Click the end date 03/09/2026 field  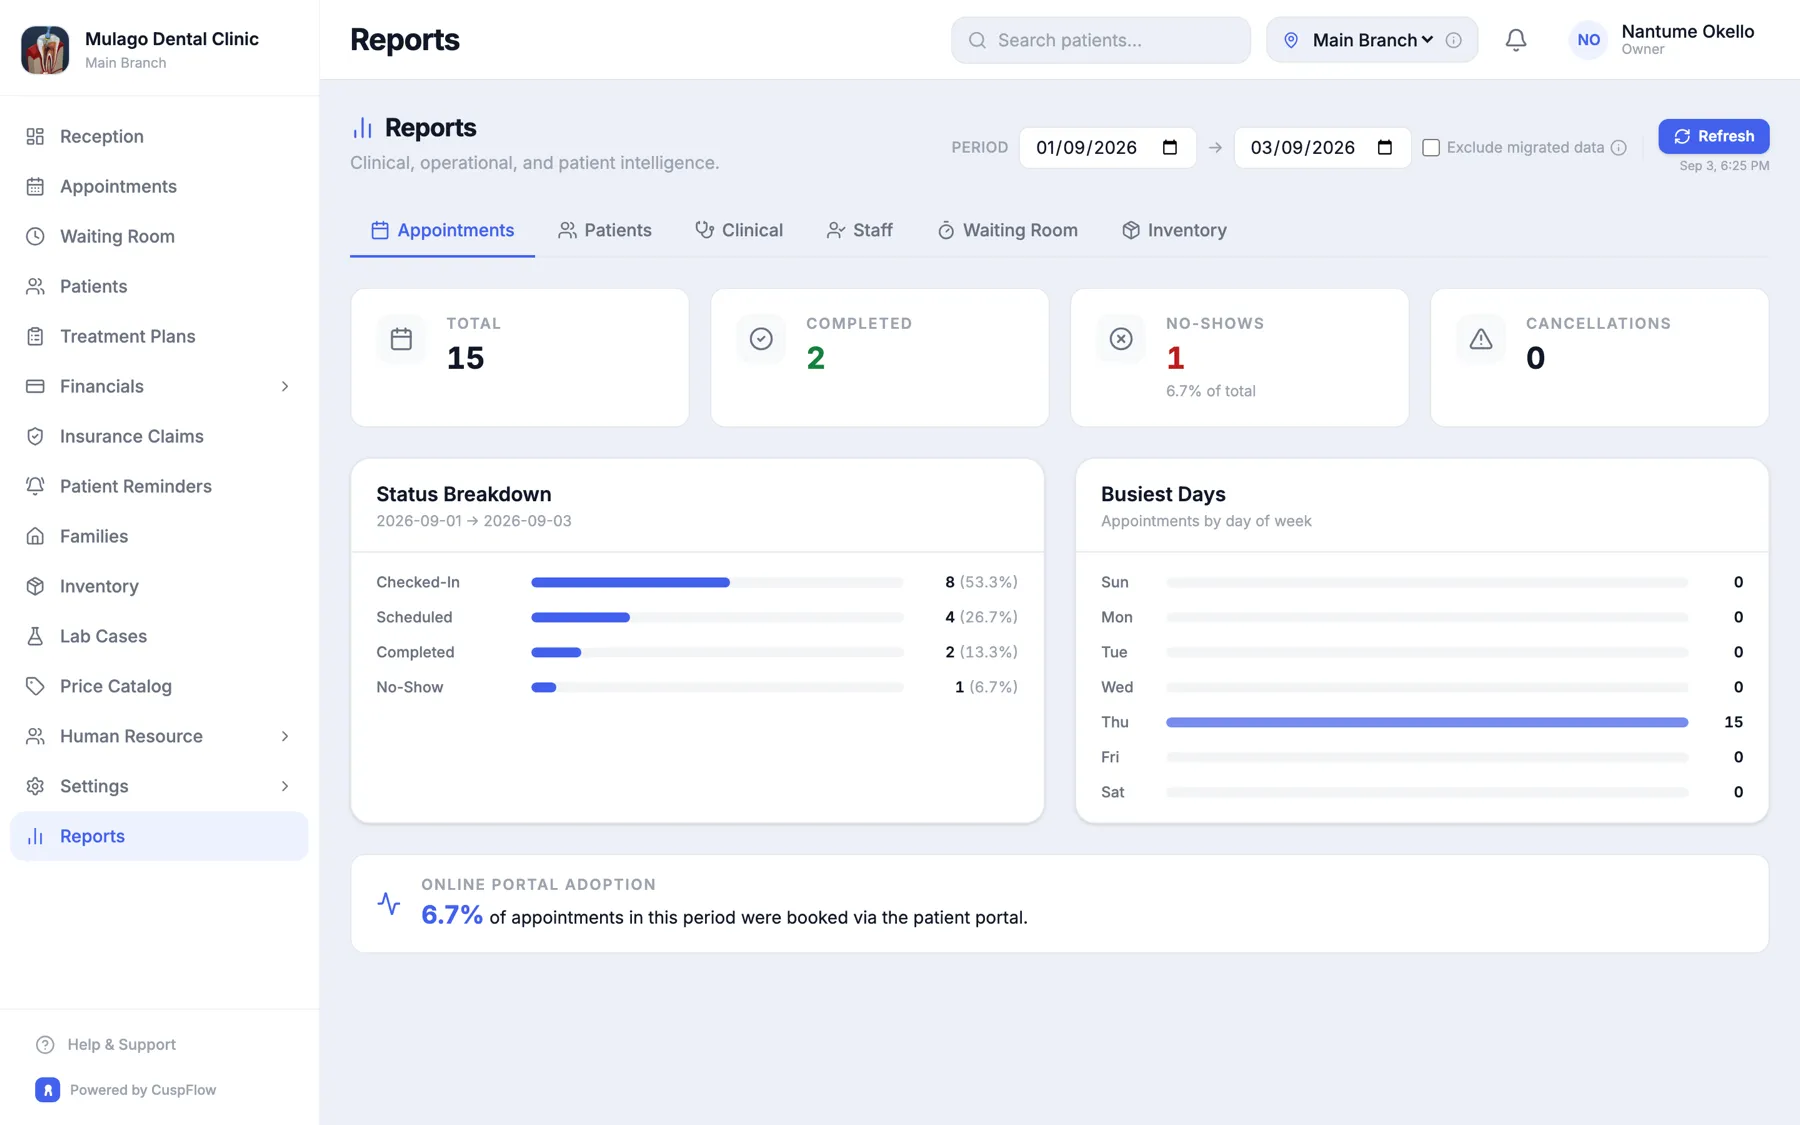click(x=1323, y=147)
